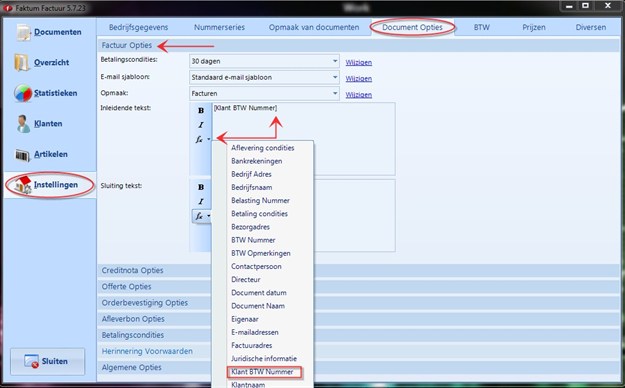Viewport: 625px width, 388px height.
Task: Toggle bold in Sluiting tekst editor
Action: [201, 187]
